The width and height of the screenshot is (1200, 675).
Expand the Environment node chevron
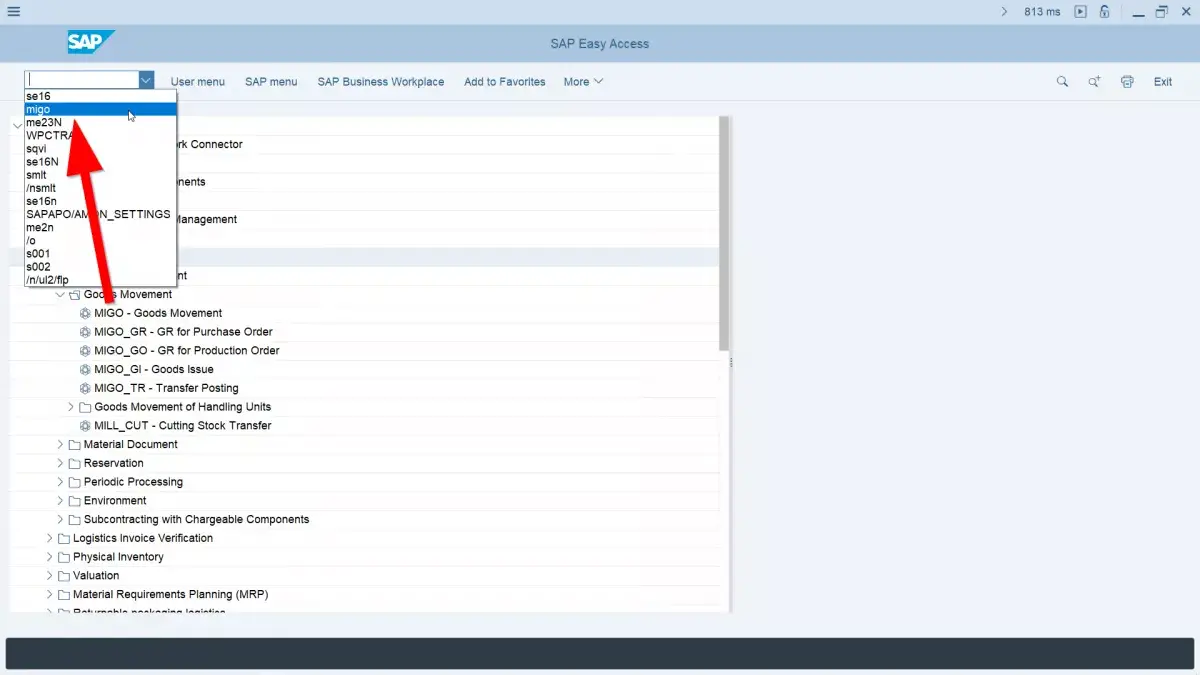click(x=60, y=501)
